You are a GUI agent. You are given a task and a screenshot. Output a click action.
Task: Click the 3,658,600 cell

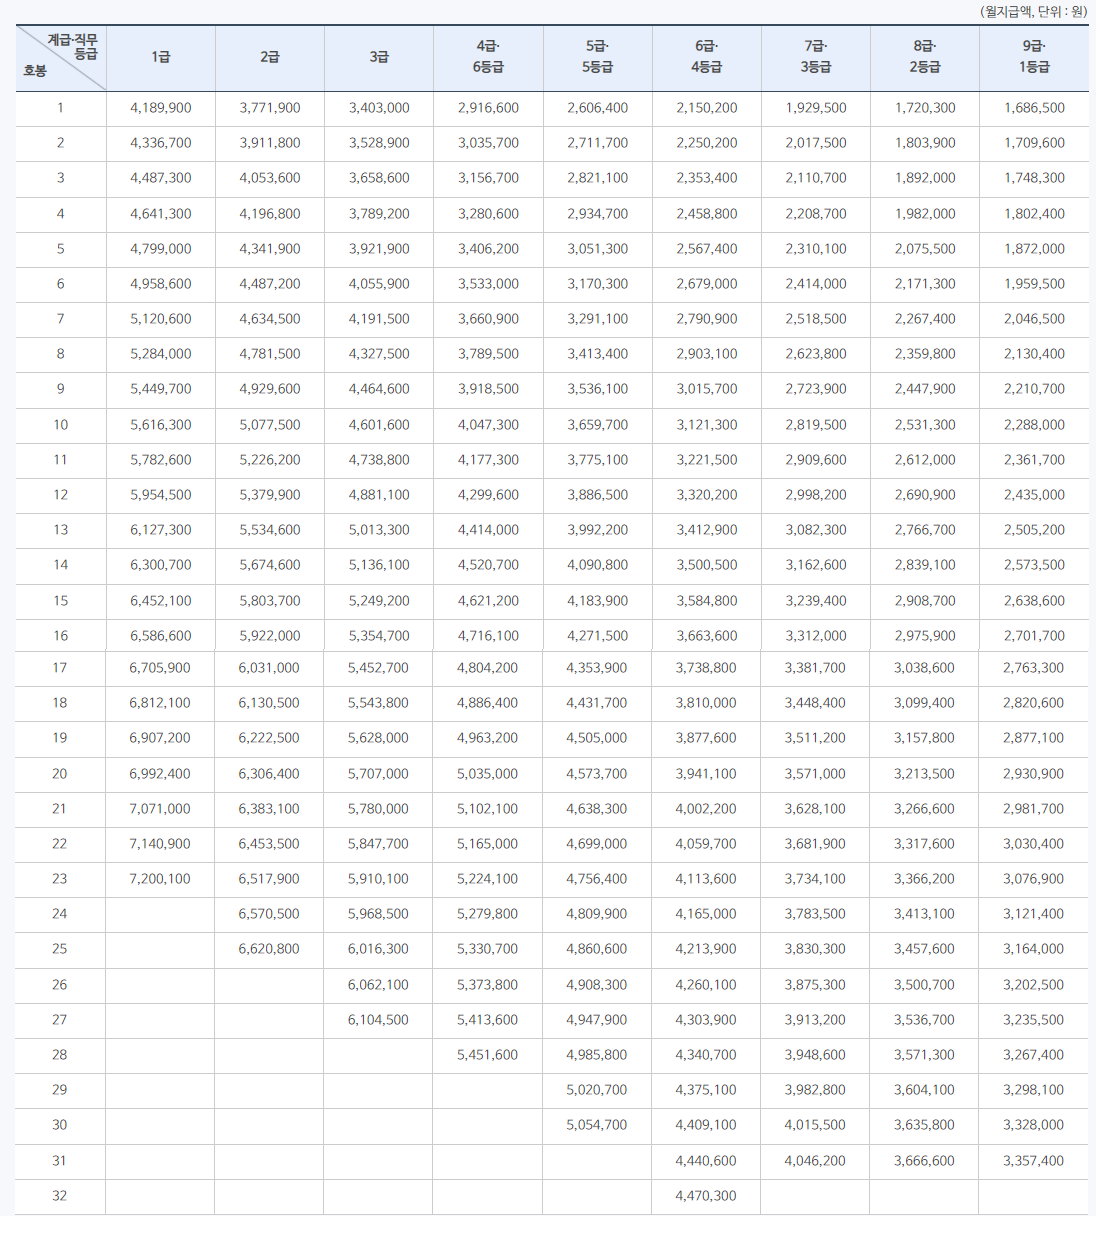point(379,178)
